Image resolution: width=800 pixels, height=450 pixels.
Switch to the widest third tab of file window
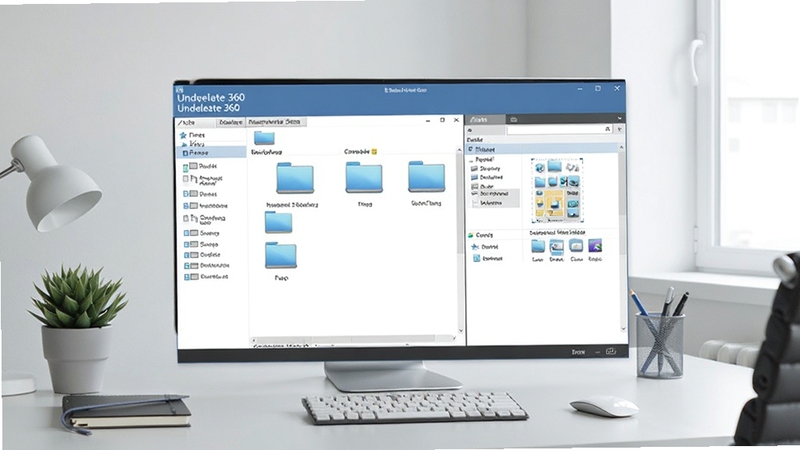point(276,122)
